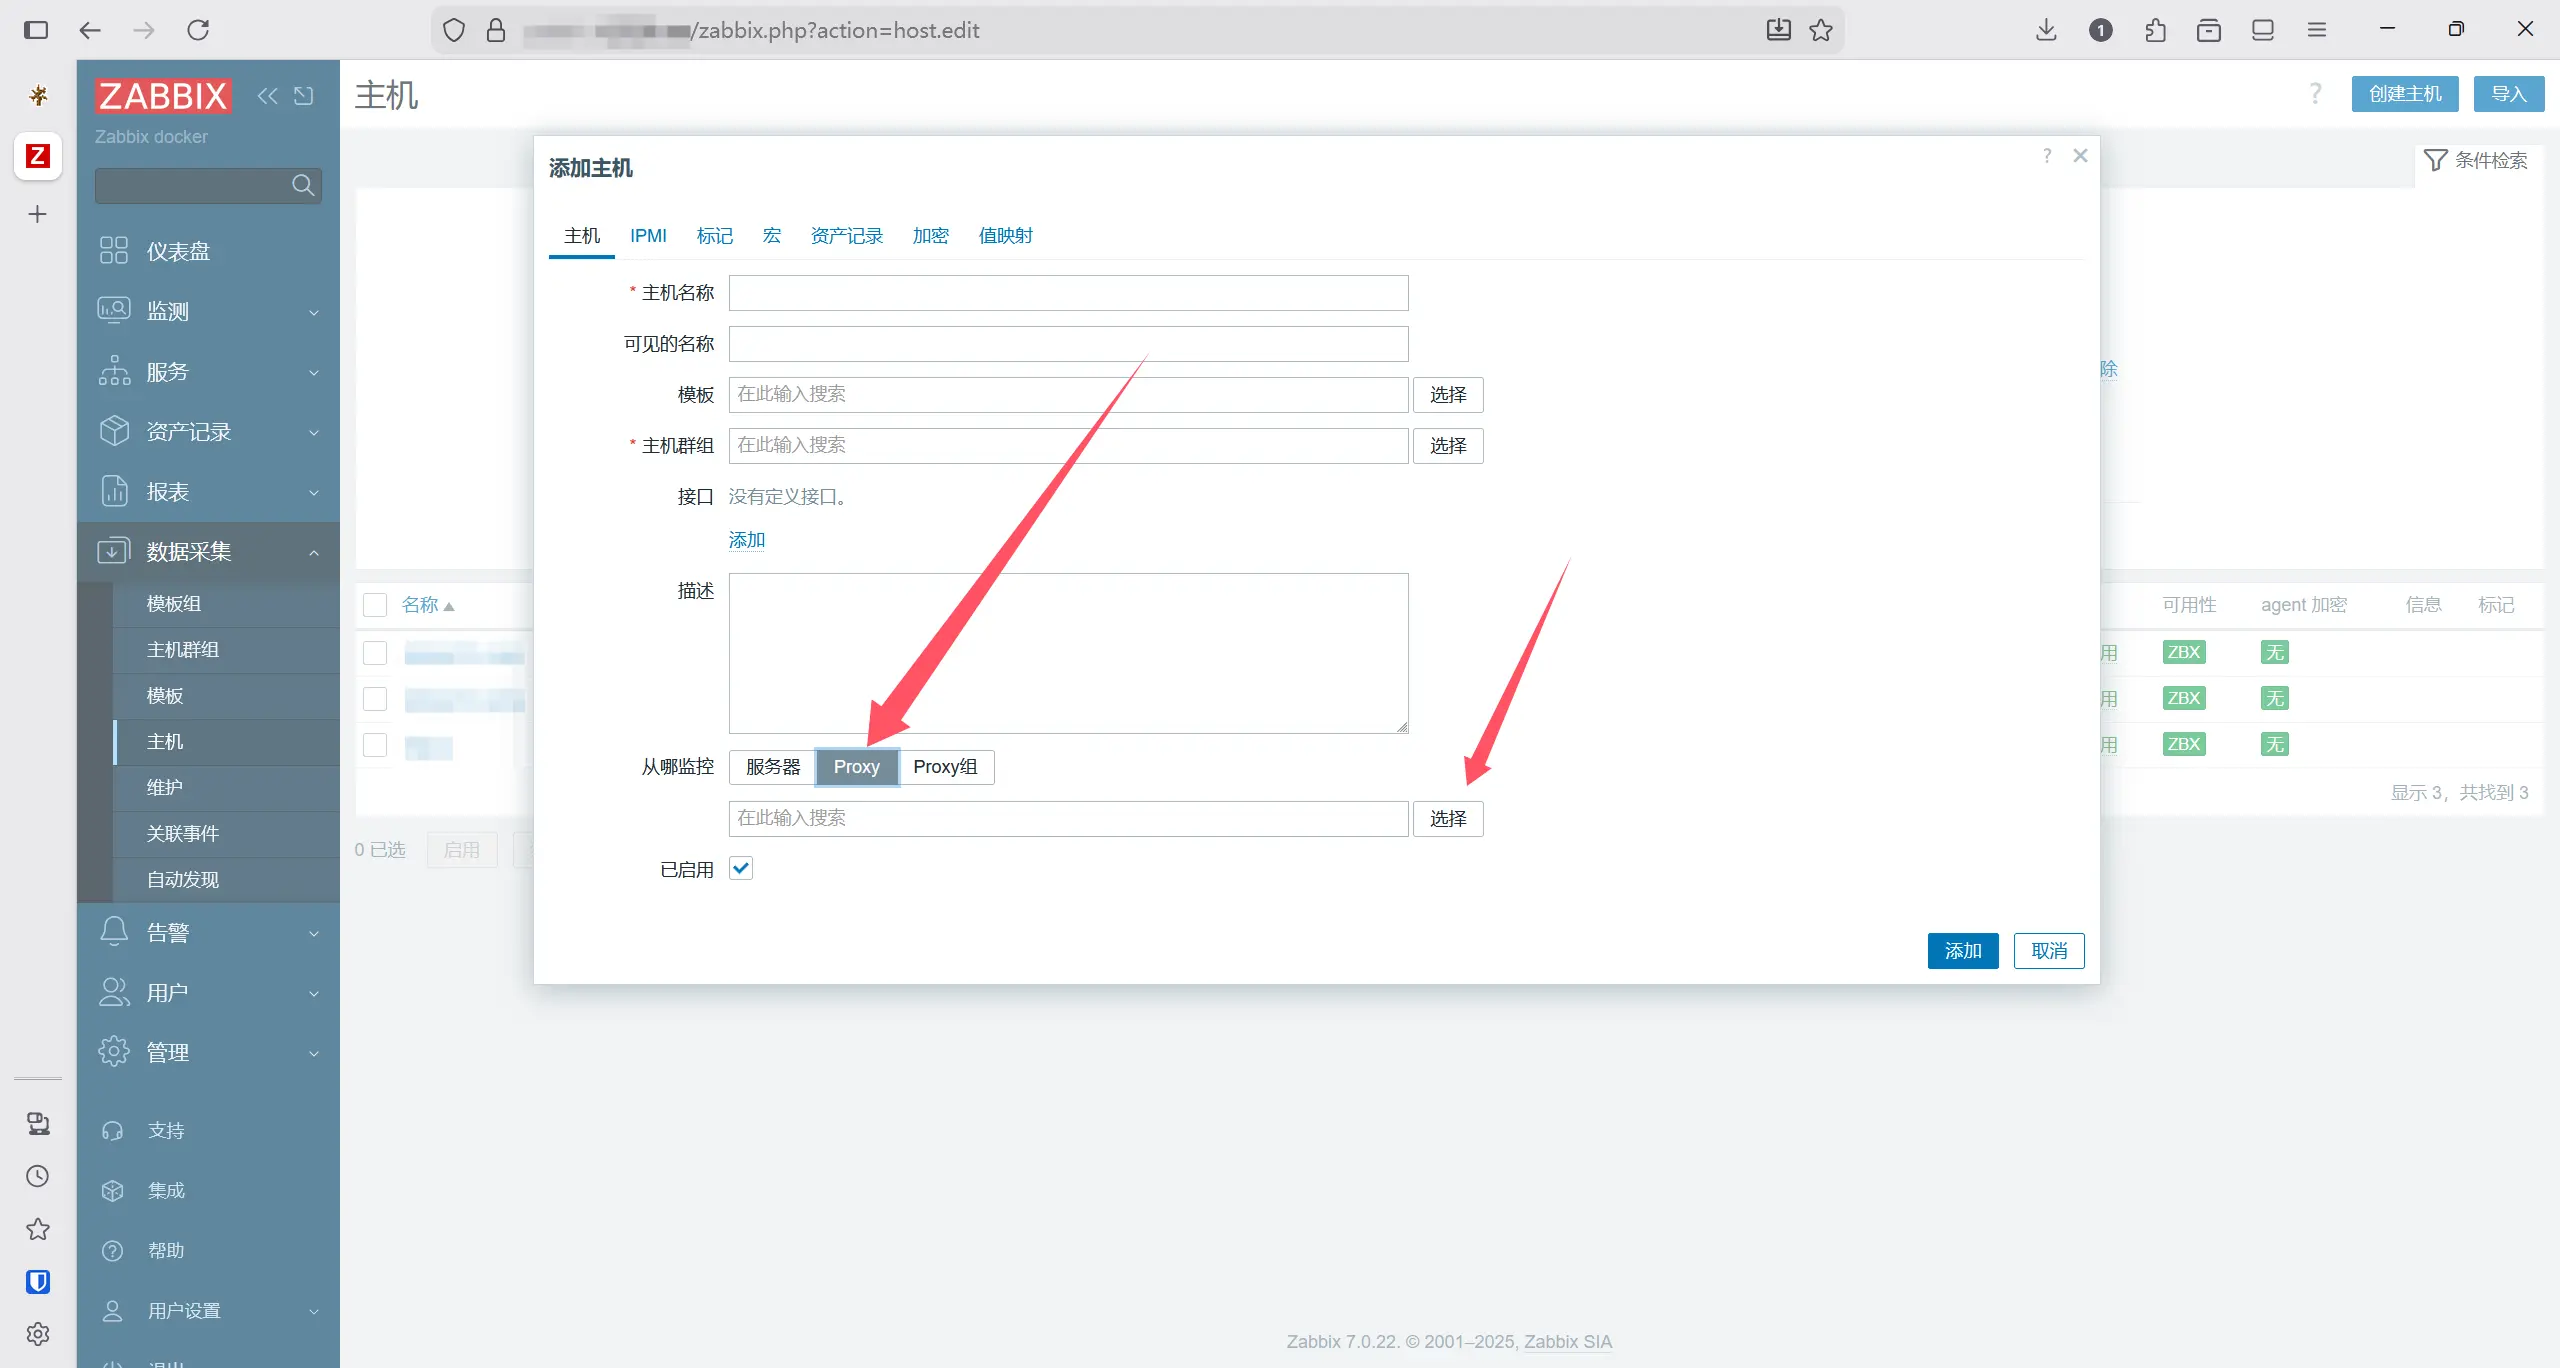Image resolution: width=2560 pixels, height=1368 pixels.
Task: Click the dialog help question mark icon
Action: coord(2047,156)
